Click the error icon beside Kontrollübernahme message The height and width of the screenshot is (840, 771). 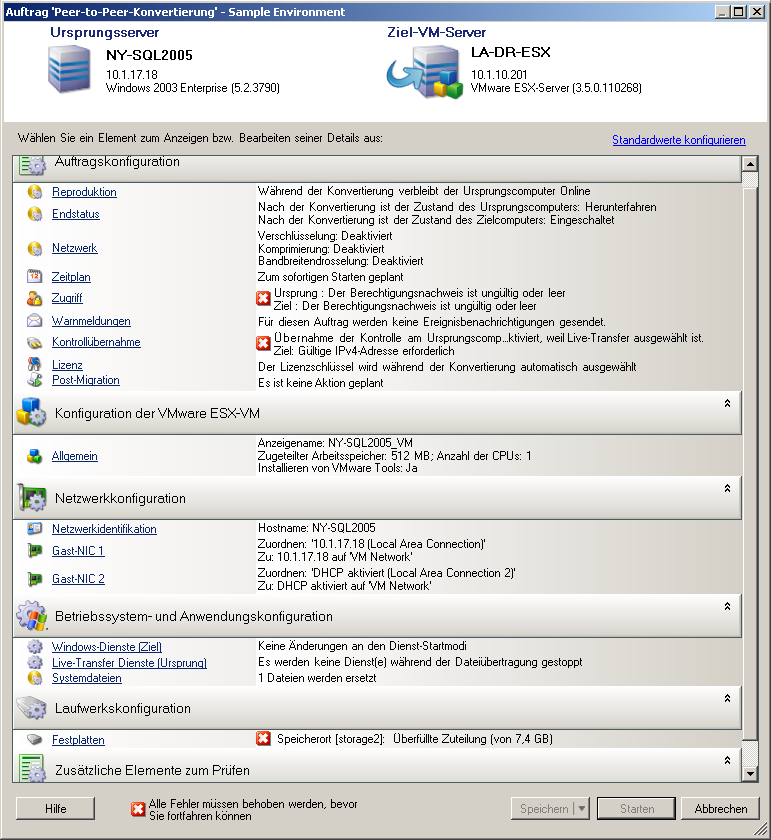263,343
